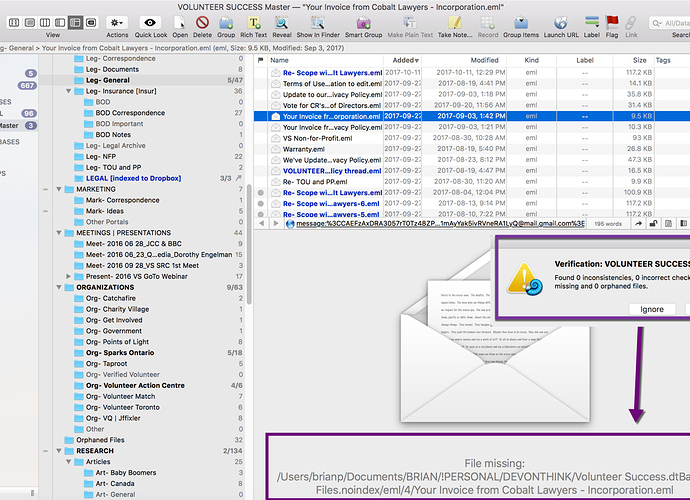Viewport: 690px width, 500px height.
Task: Click the Make Plain Text icon
Action: tap(410, 22)
